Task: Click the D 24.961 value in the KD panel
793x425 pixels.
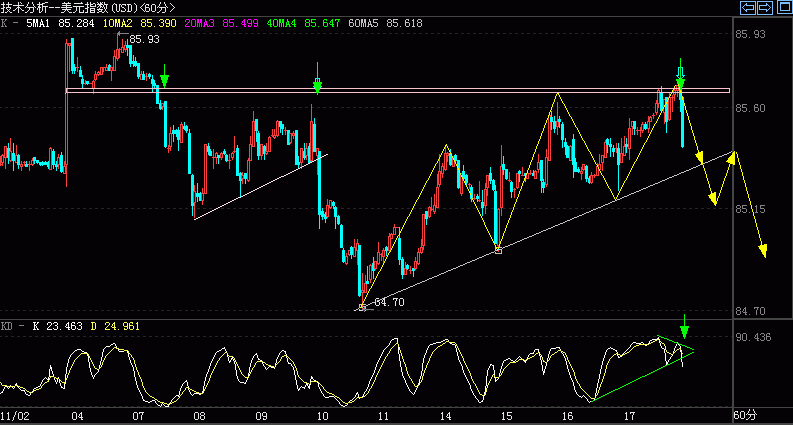Action: click(115, 326)
